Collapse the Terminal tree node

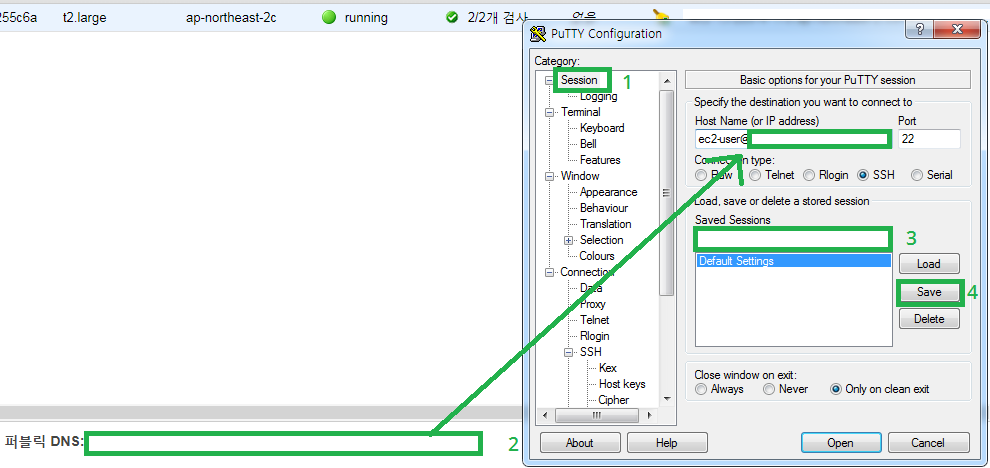548,112
